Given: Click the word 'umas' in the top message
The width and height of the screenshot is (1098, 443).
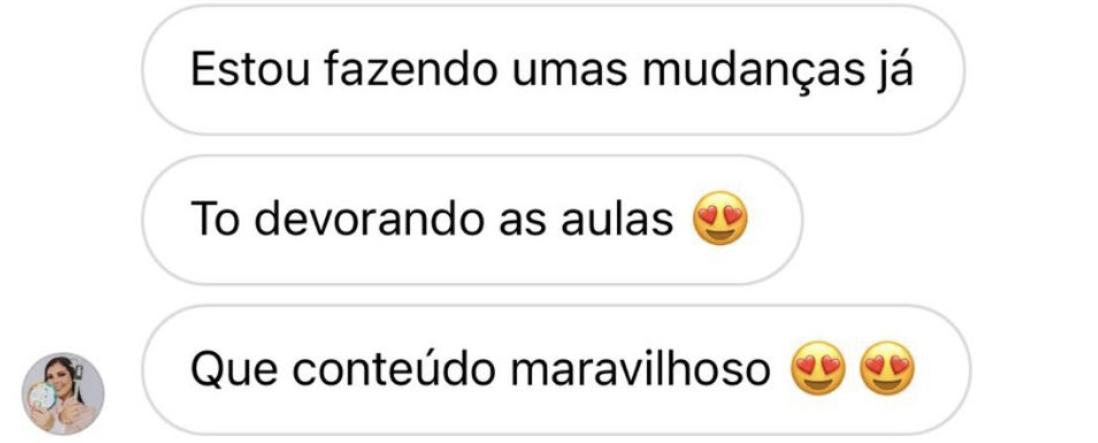Looking at the screenshot, I should (x=570, y=71).
